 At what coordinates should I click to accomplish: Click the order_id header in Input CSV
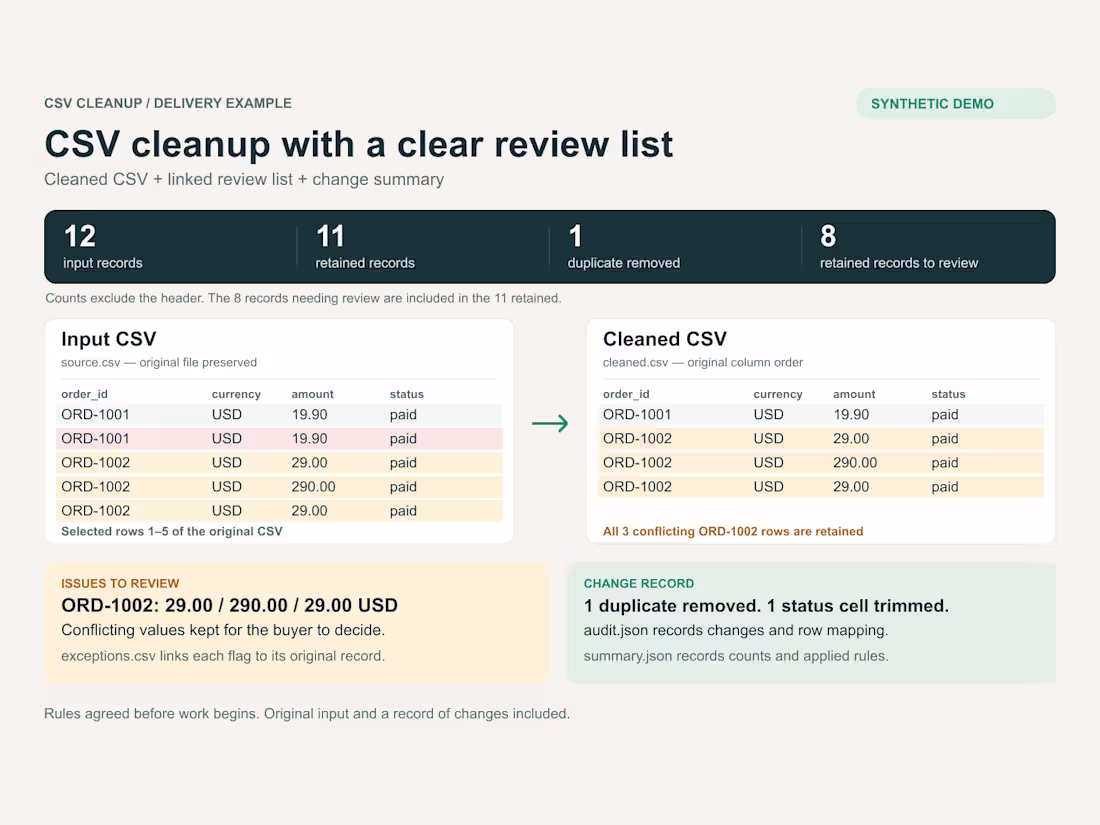tap(84, 394)
